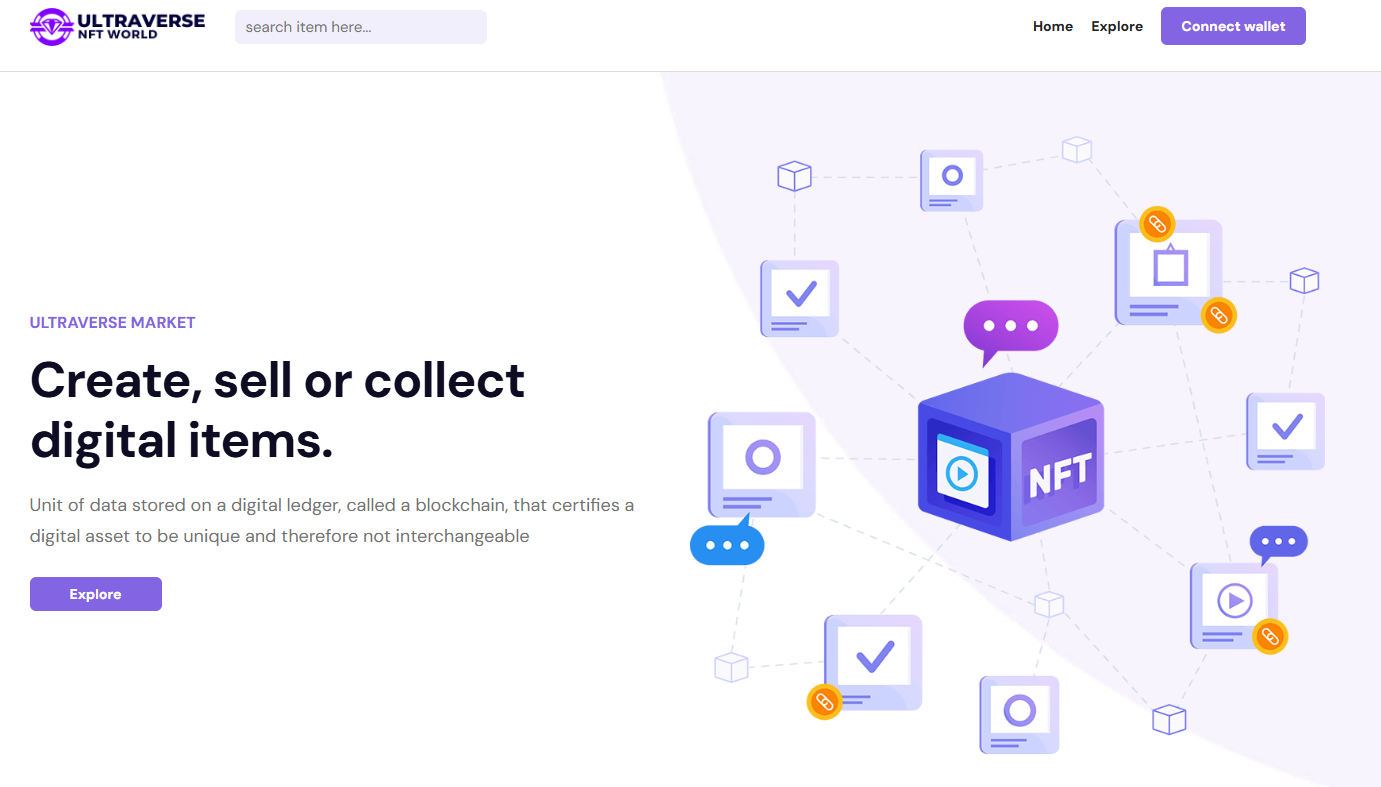
Task: Click the checkmark card at the right edge
Action: (x=1285, y=431)
